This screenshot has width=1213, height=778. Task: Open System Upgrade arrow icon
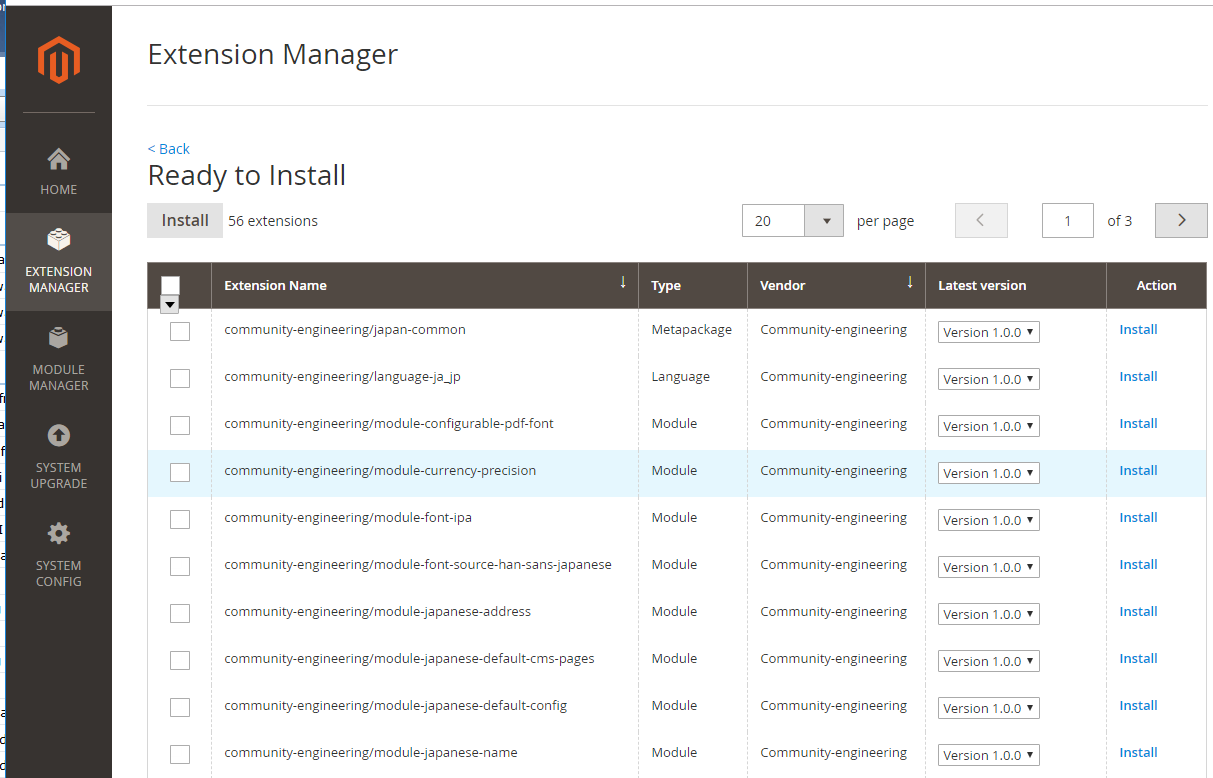59,435
